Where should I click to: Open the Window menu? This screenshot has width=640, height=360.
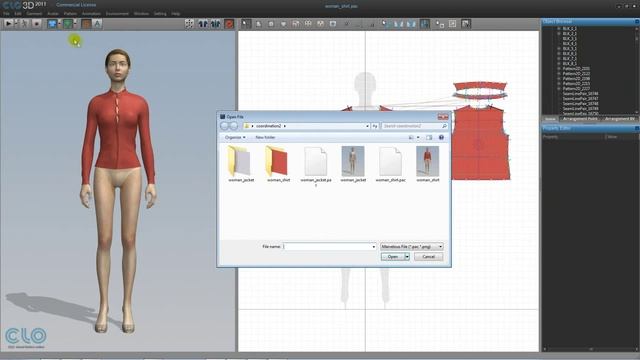pos(141,13)
